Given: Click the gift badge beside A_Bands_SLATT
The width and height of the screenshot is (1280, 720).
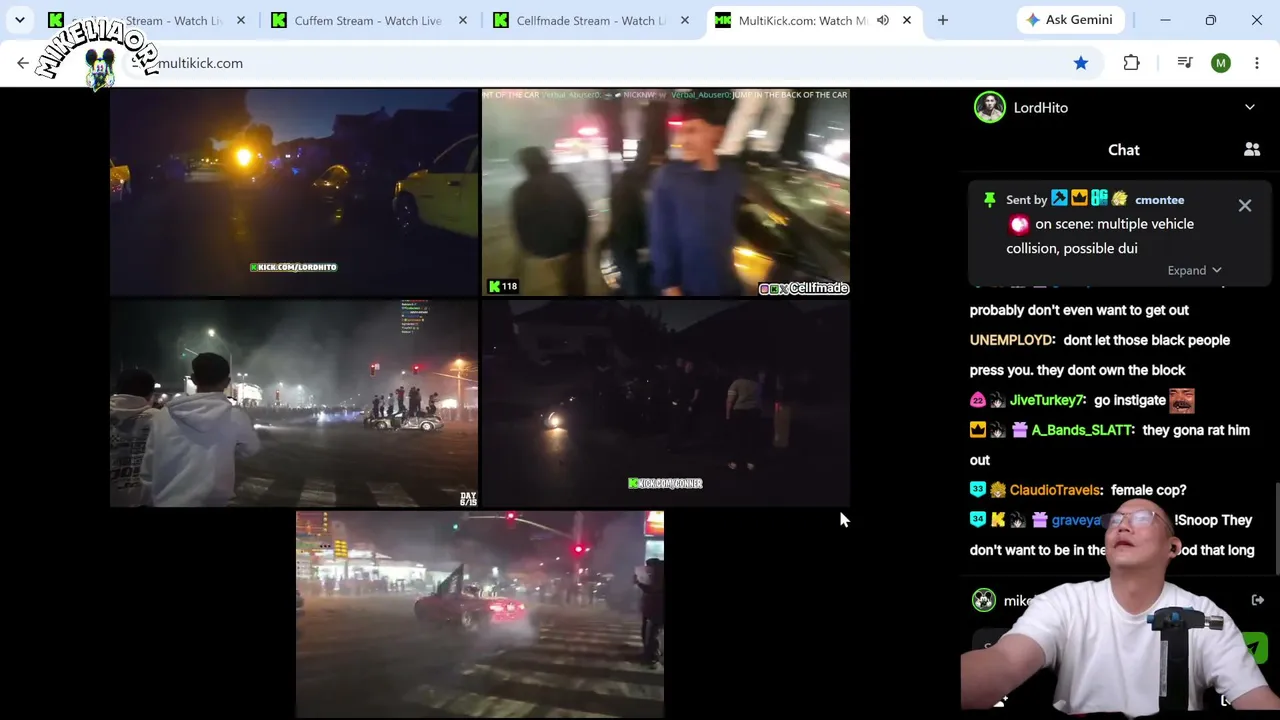Looking at the screenshot, I should pos(1019,430).
